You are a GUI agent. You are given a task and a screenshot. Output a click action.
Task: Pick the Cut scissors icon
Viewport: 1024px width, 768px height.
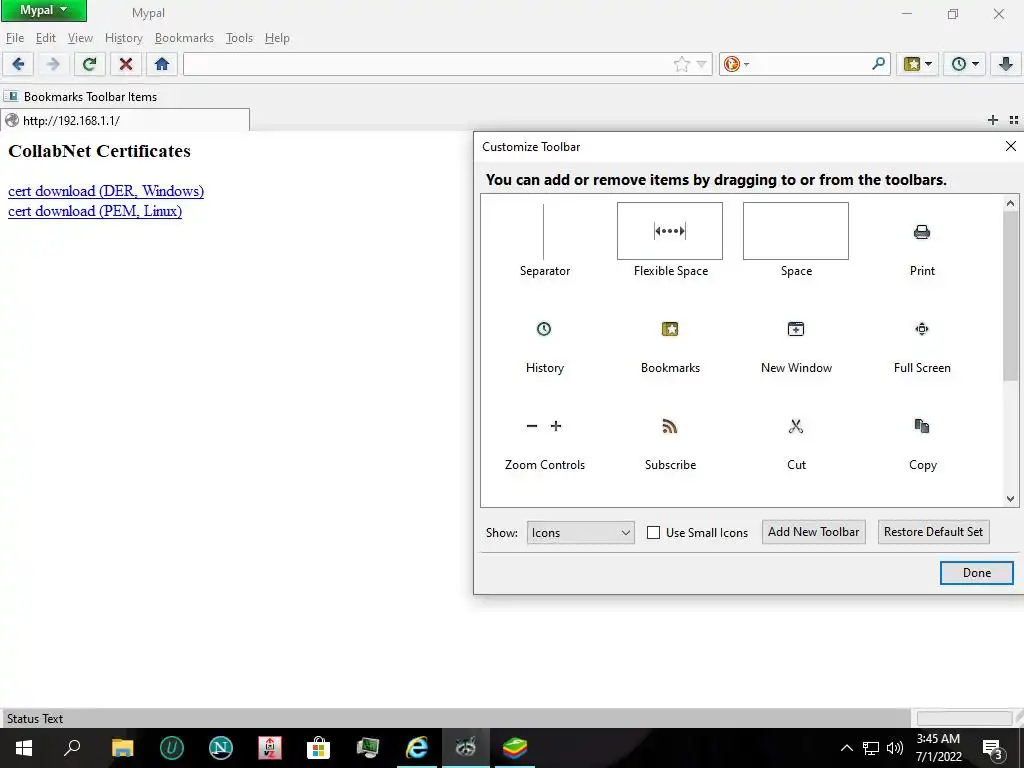(795, 426)
